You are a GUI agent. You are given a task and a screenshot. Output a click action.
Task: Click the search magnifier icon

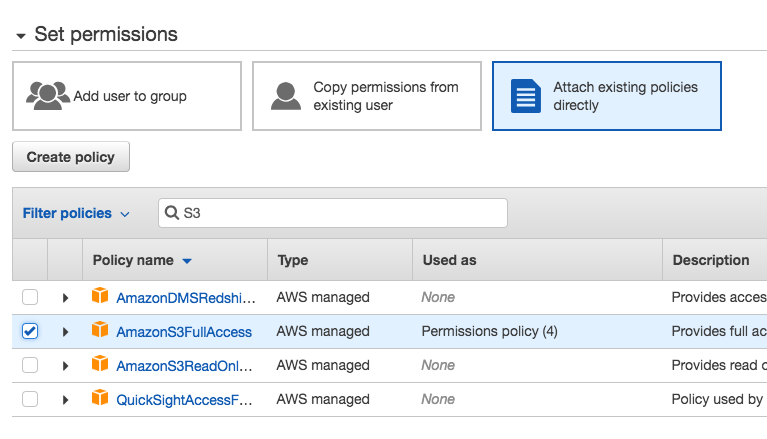pos(172,212)
